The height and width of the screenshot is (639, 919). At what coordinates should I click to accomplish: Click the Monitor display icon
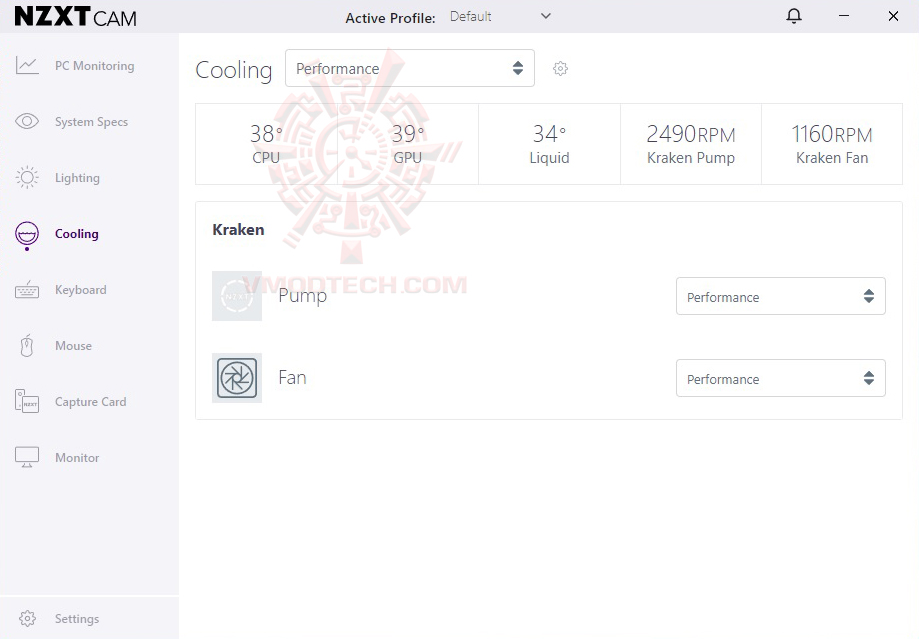(x=27, y=457)
